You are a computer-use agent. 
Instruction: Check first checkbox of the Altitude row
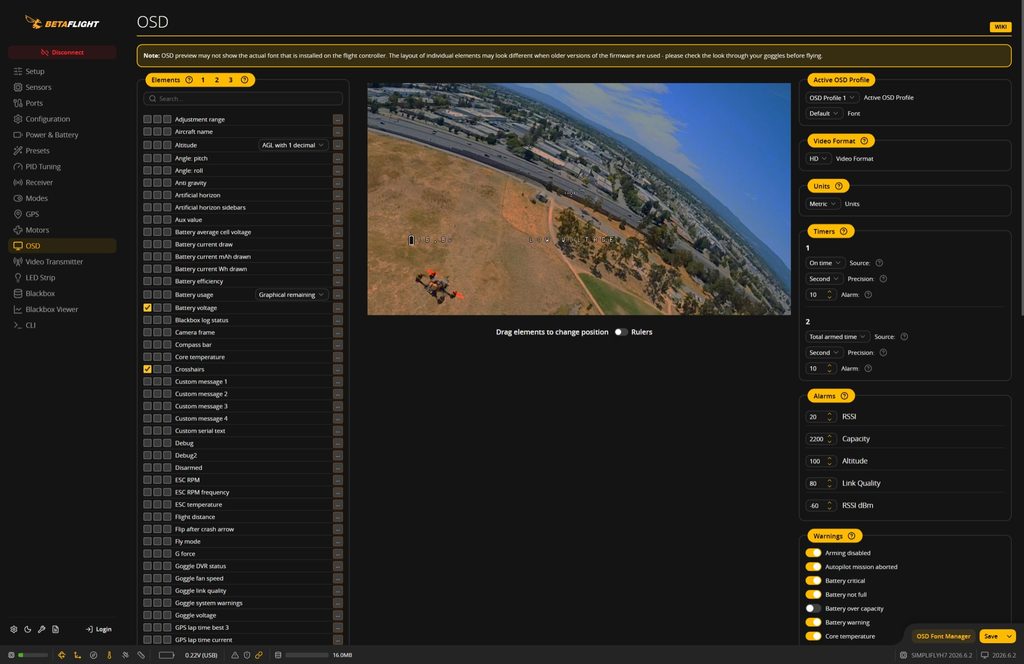(x=148, y=146)
